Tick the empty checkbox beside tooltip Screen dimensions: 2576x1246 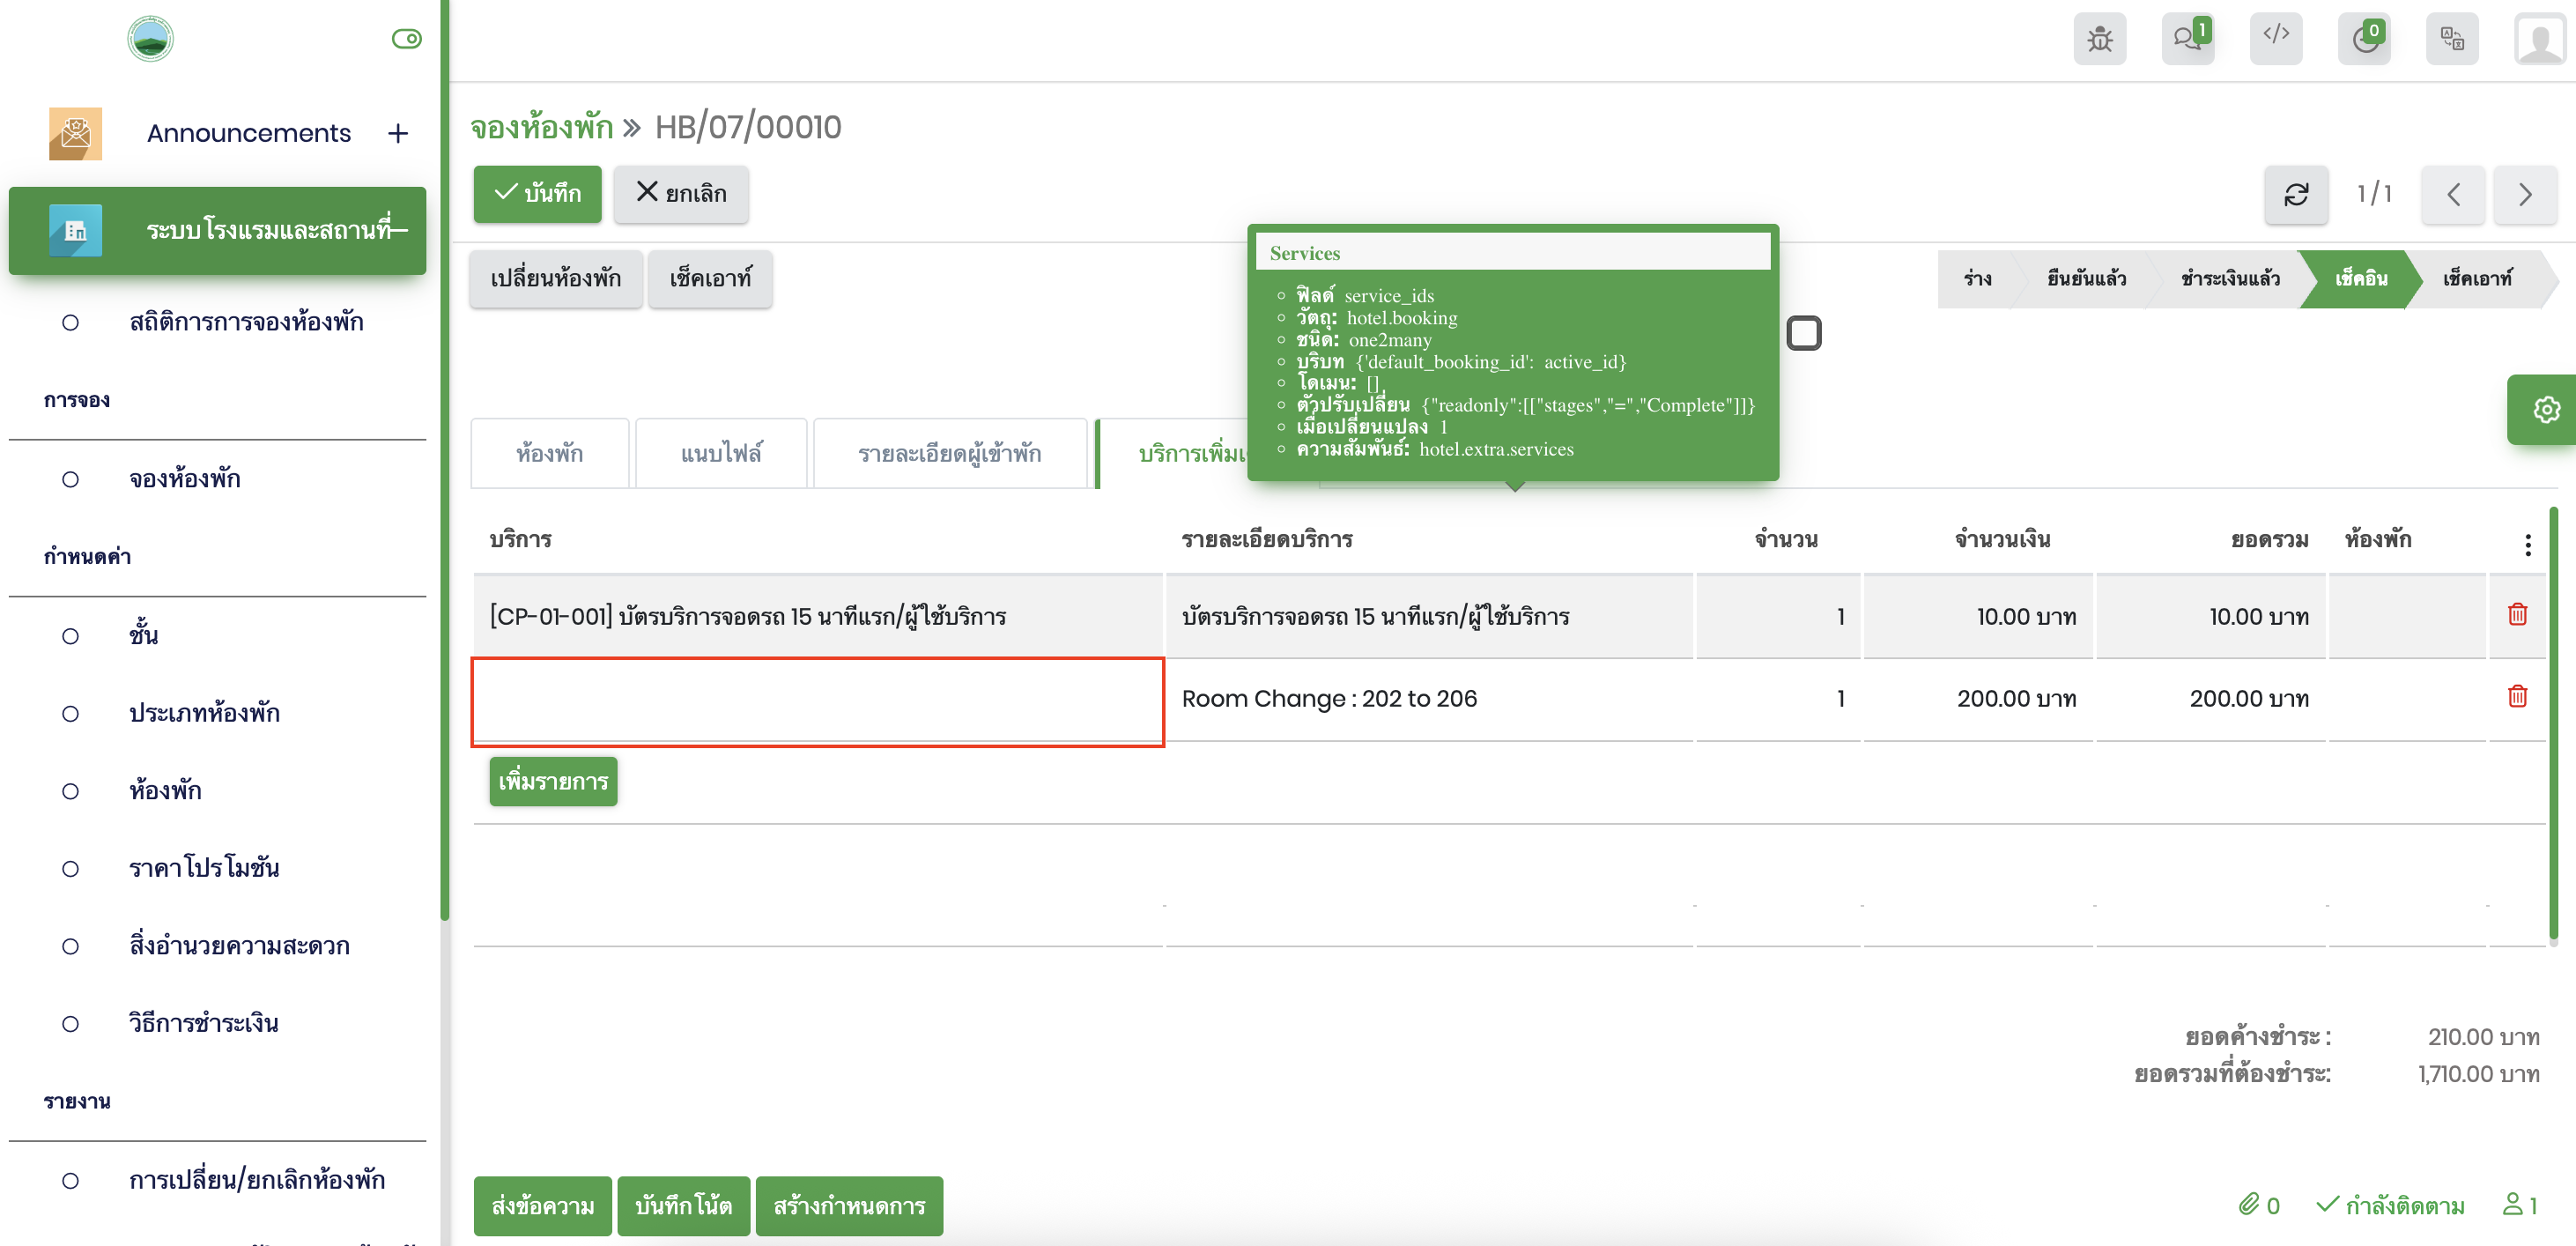click(x=1803, y=333)
